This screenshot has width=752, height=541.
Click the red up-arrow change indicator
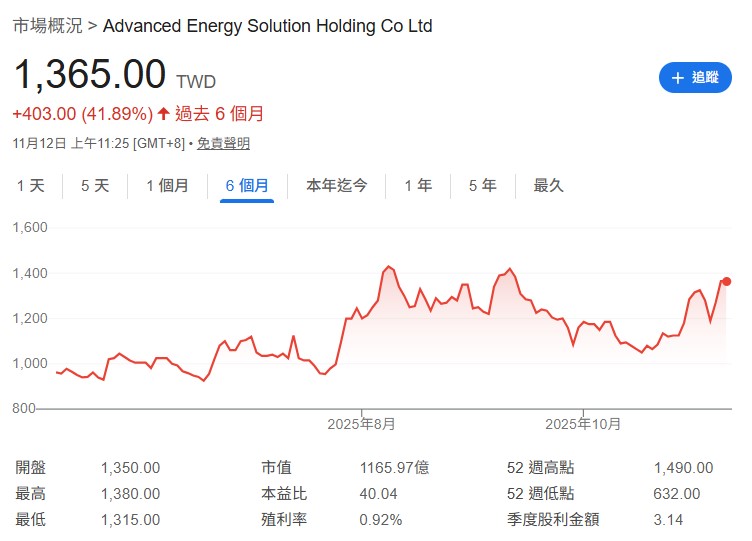164,114
